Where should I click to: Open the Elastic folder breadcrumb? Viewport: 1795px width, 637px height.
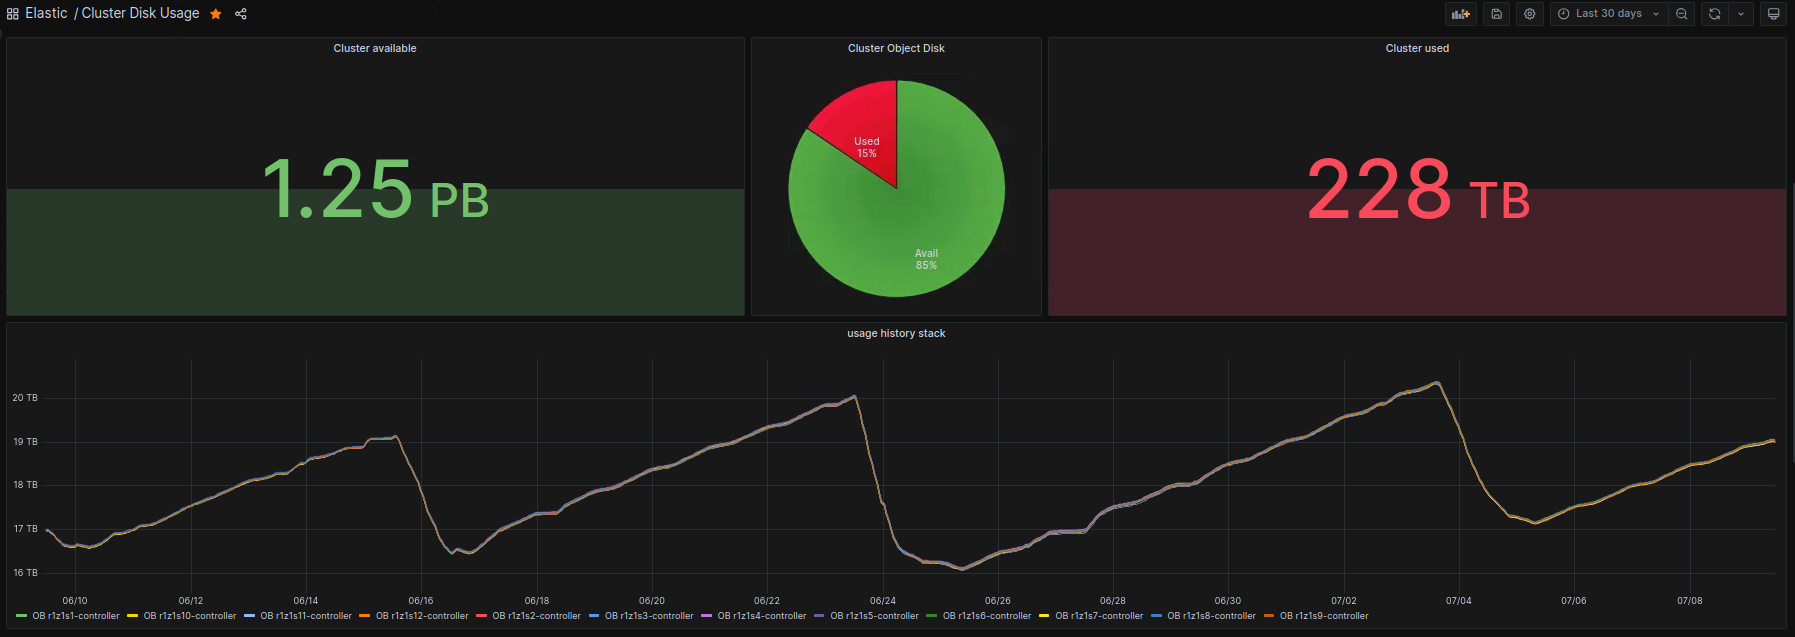[x=46, y=14]
